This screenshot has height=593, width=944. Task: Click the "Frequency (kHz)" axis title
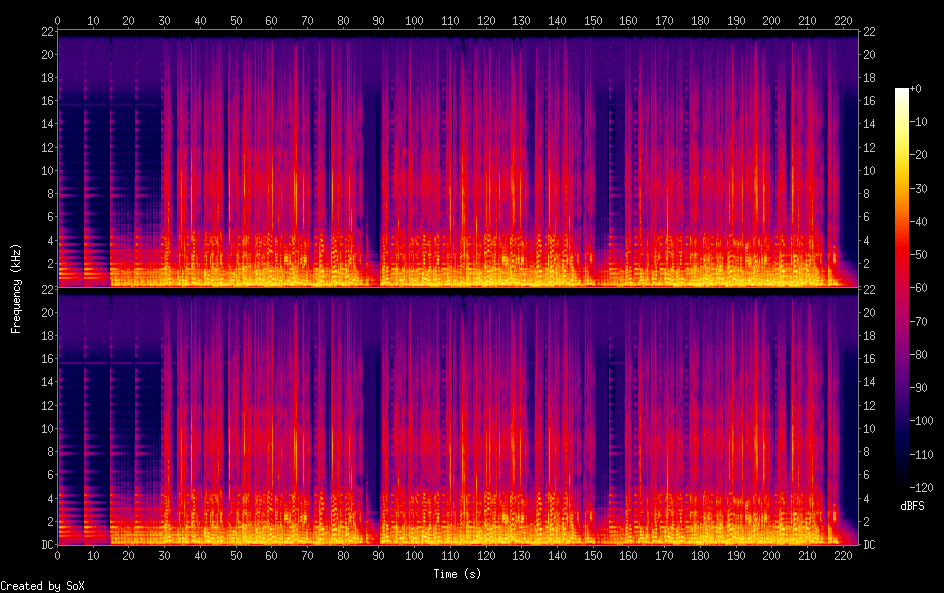coord(16,288)
